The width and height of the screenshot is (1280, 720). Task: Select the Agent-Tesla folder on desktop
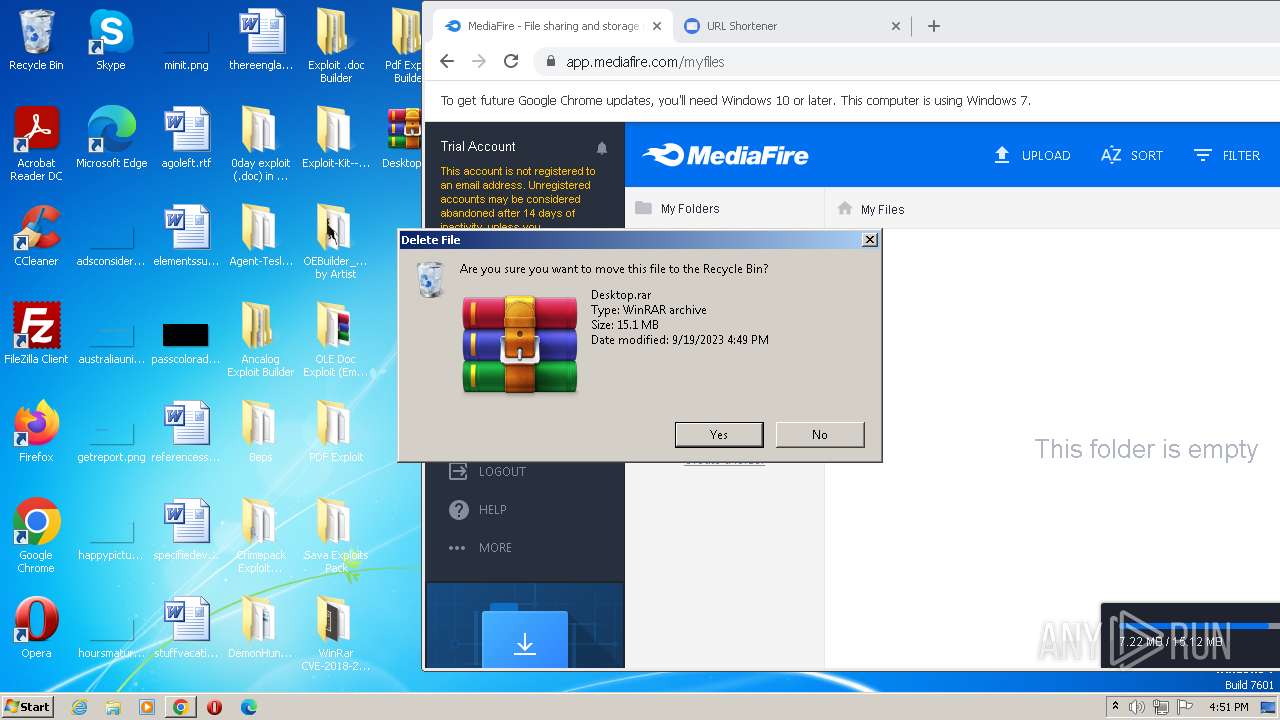click(260, 236)
